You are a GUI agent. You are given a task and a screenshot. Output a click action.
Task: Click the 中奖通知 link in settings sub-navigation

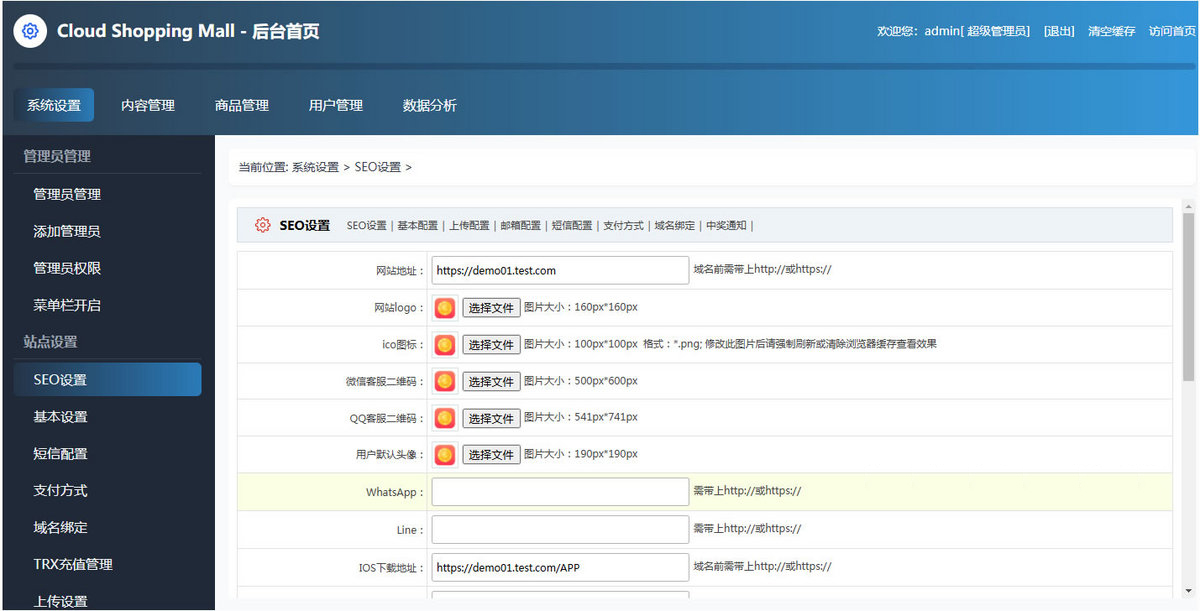pos(726,226)
